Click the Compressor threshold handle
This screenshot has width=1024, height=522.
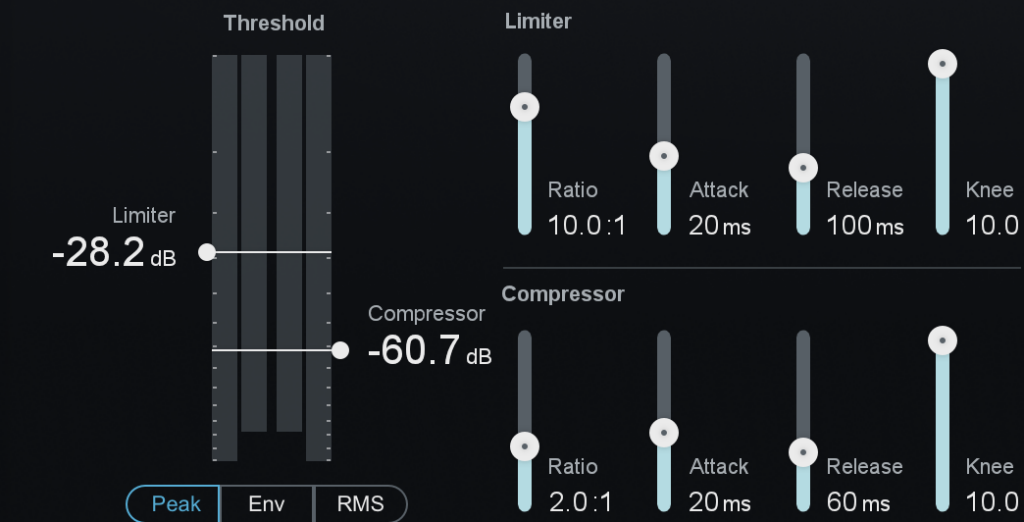[x=340, y=350]
